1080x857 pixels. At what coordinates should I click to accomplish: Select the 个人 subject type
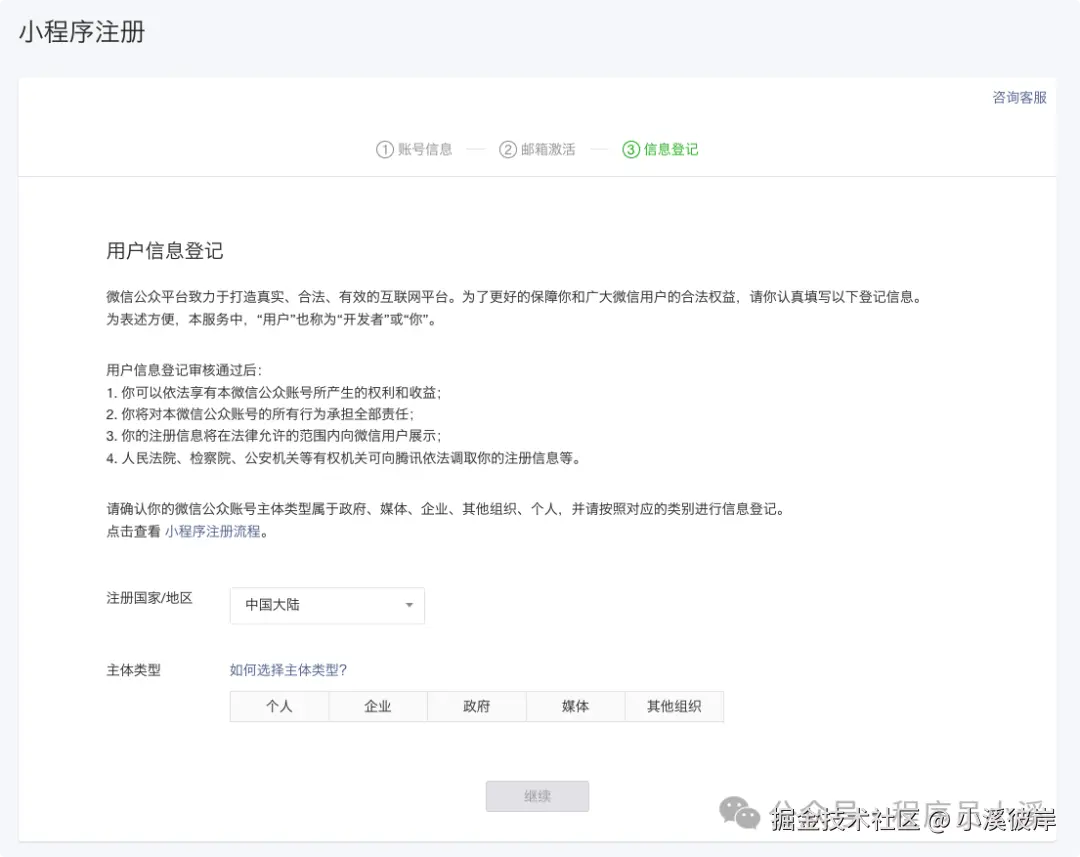pos(279,706)
